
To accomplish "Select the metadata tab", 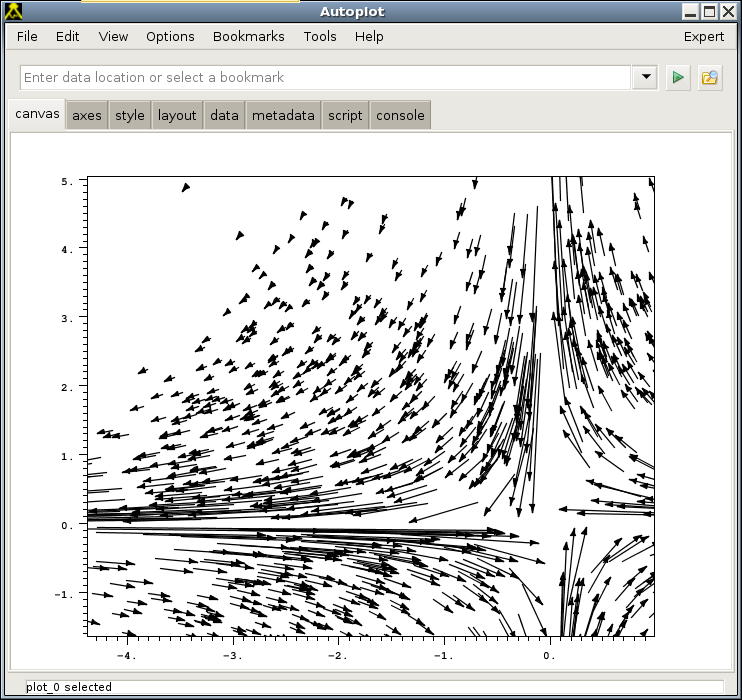I will [283, 115].
